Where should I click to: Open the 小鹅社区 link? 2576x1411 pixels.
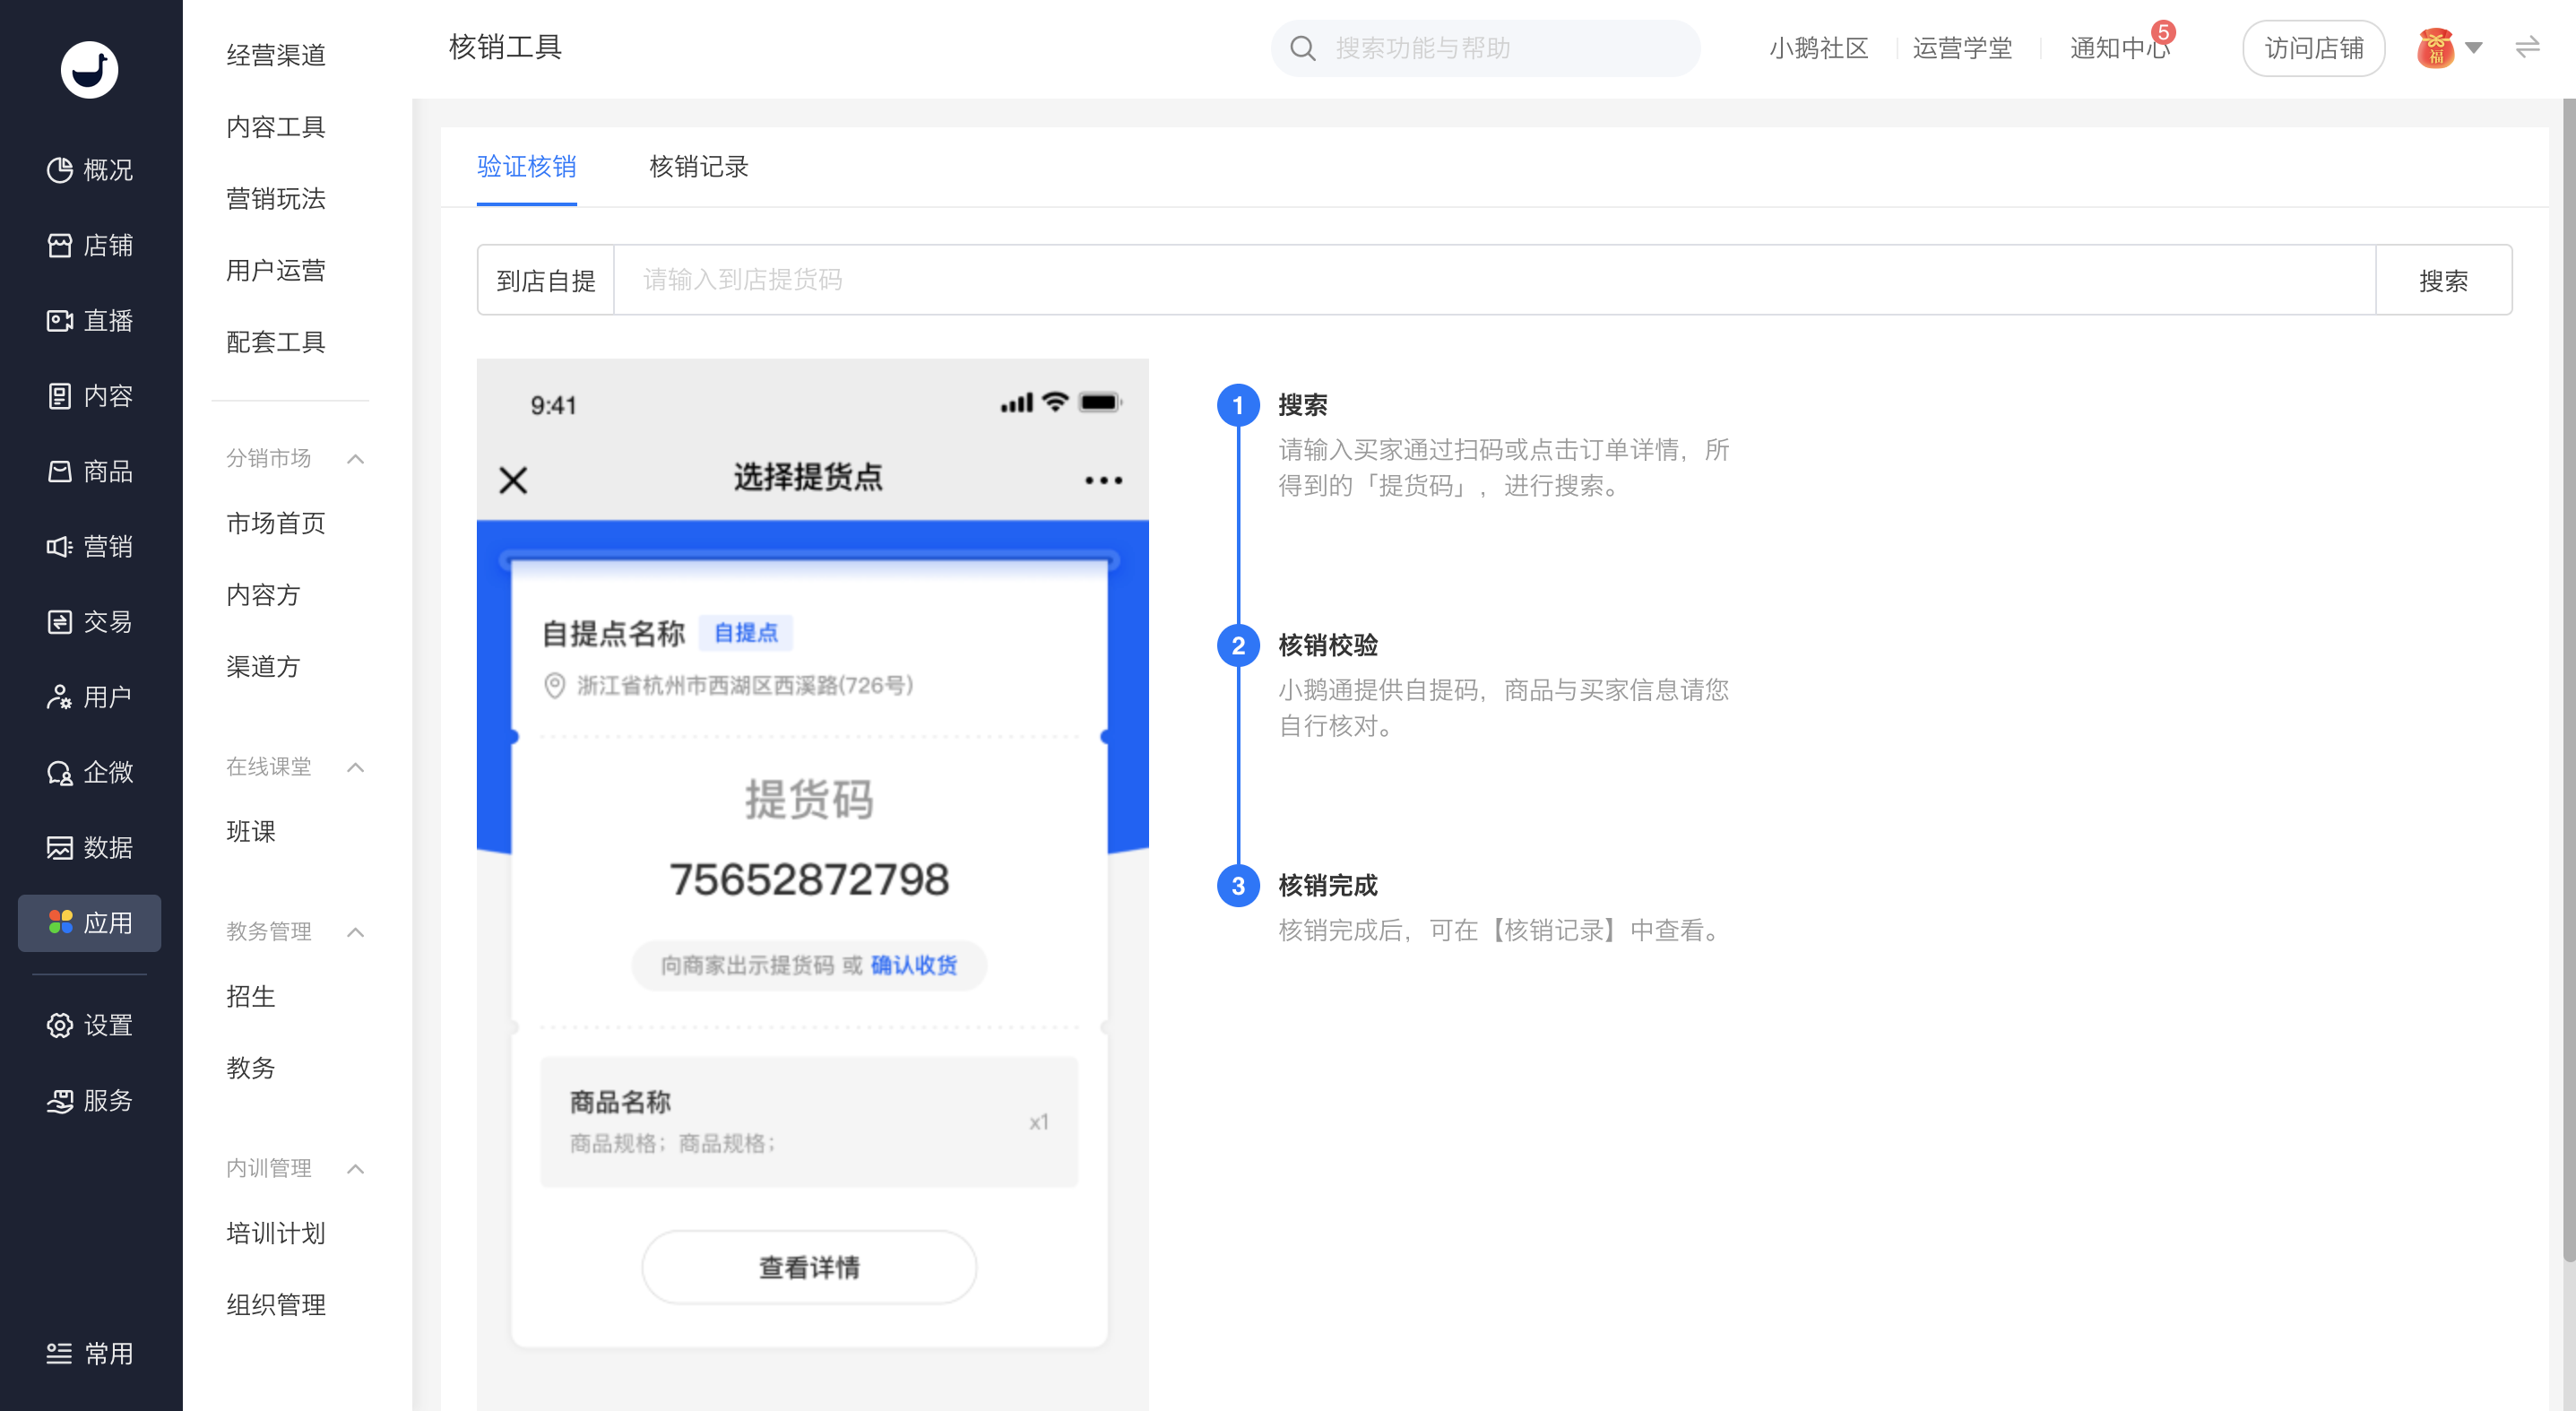(1819, 48)
